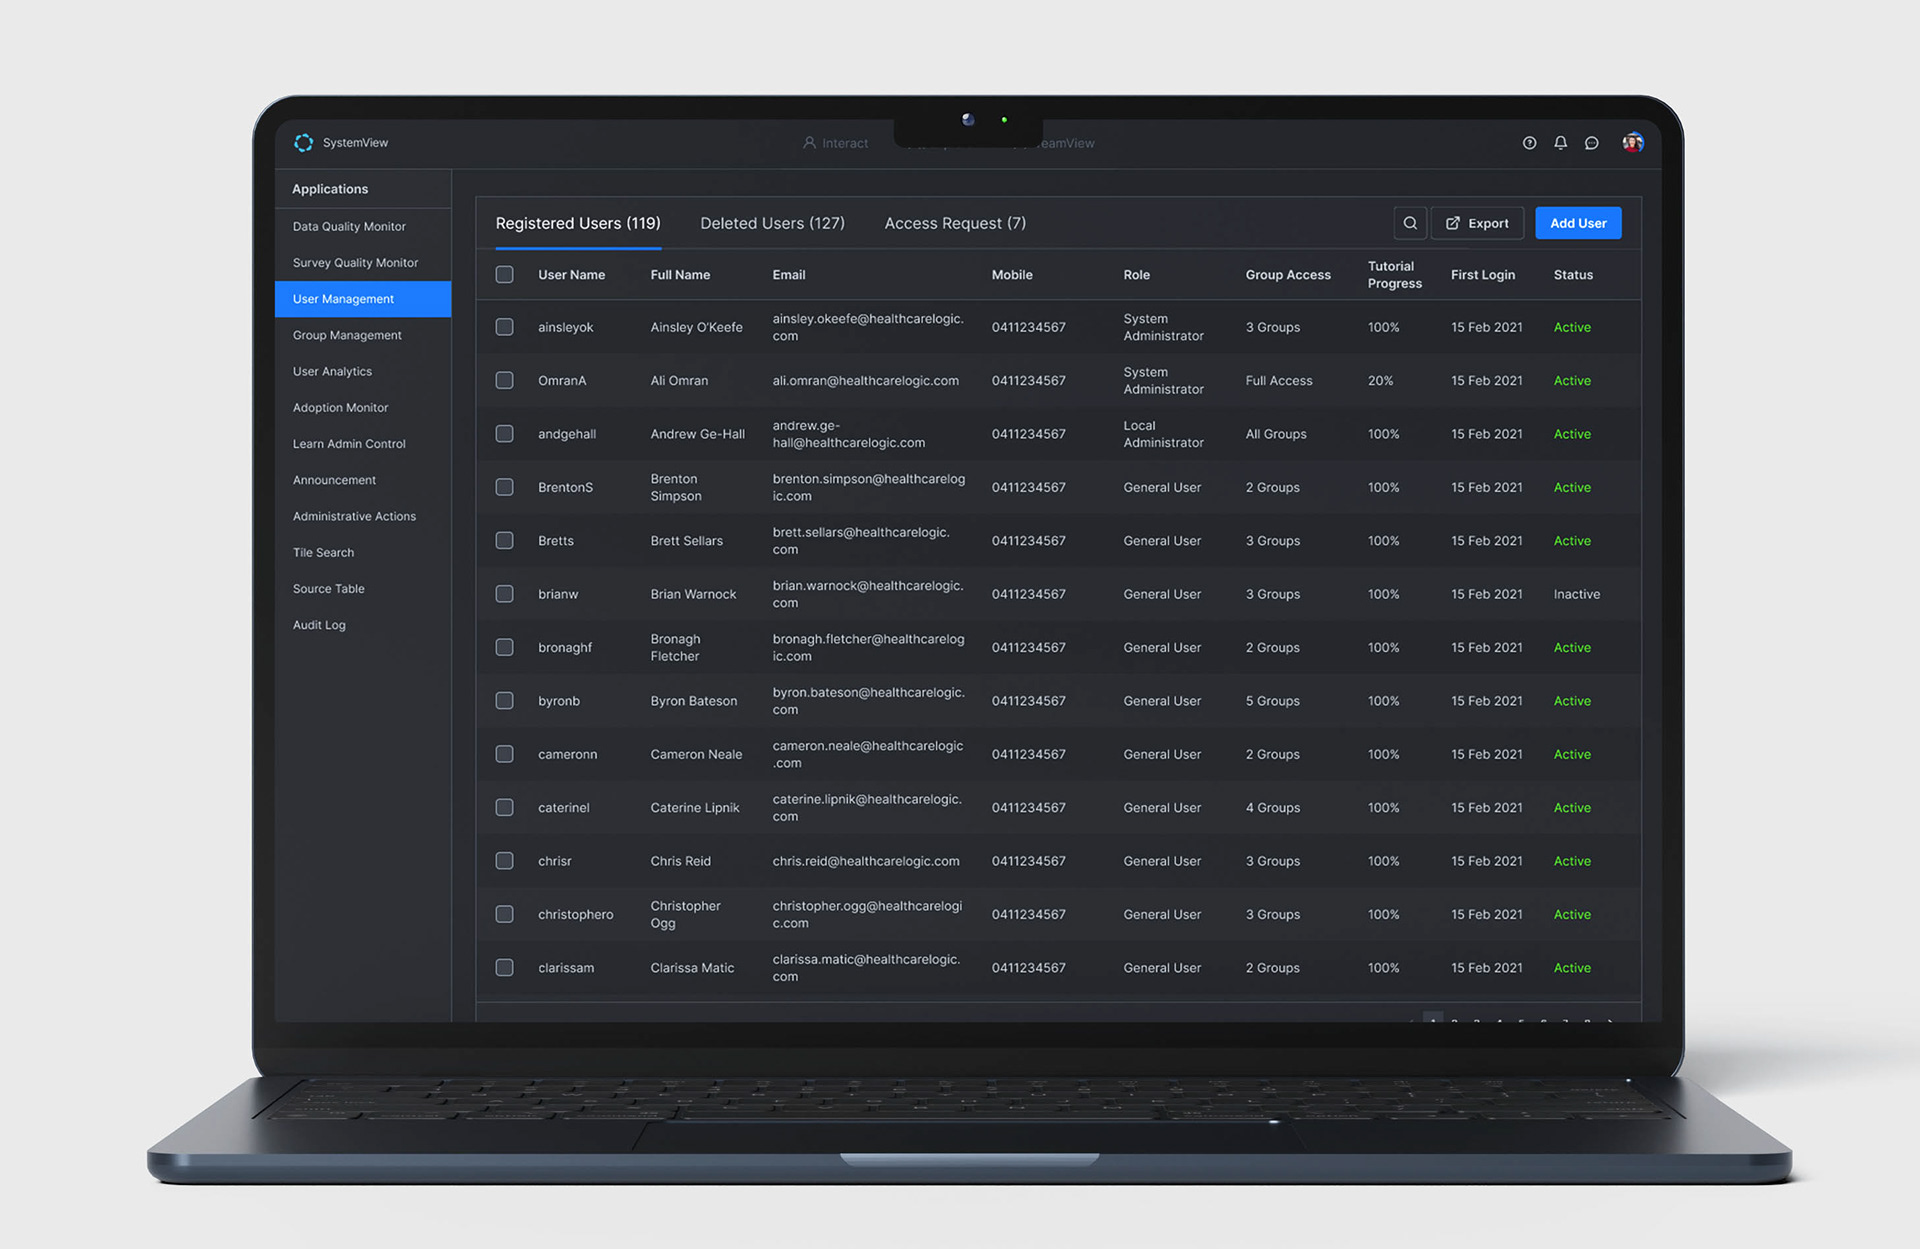1920x1249 pixels.
Task: Click the Role column header
Action: (x=1136, y=274)
